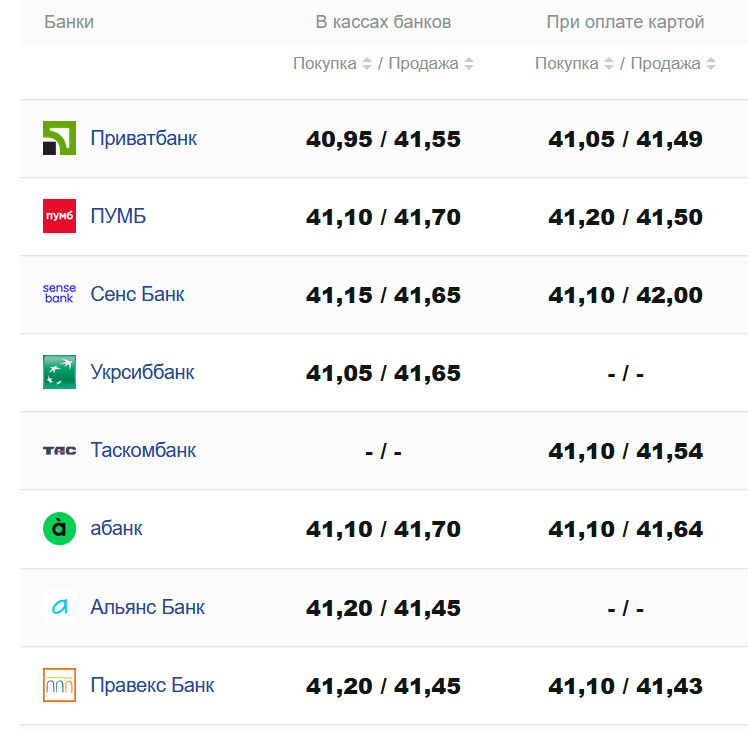Viewport: 748px width, 731px height.
Task: Go to Сенс Банк page
Action: (137, 294)
